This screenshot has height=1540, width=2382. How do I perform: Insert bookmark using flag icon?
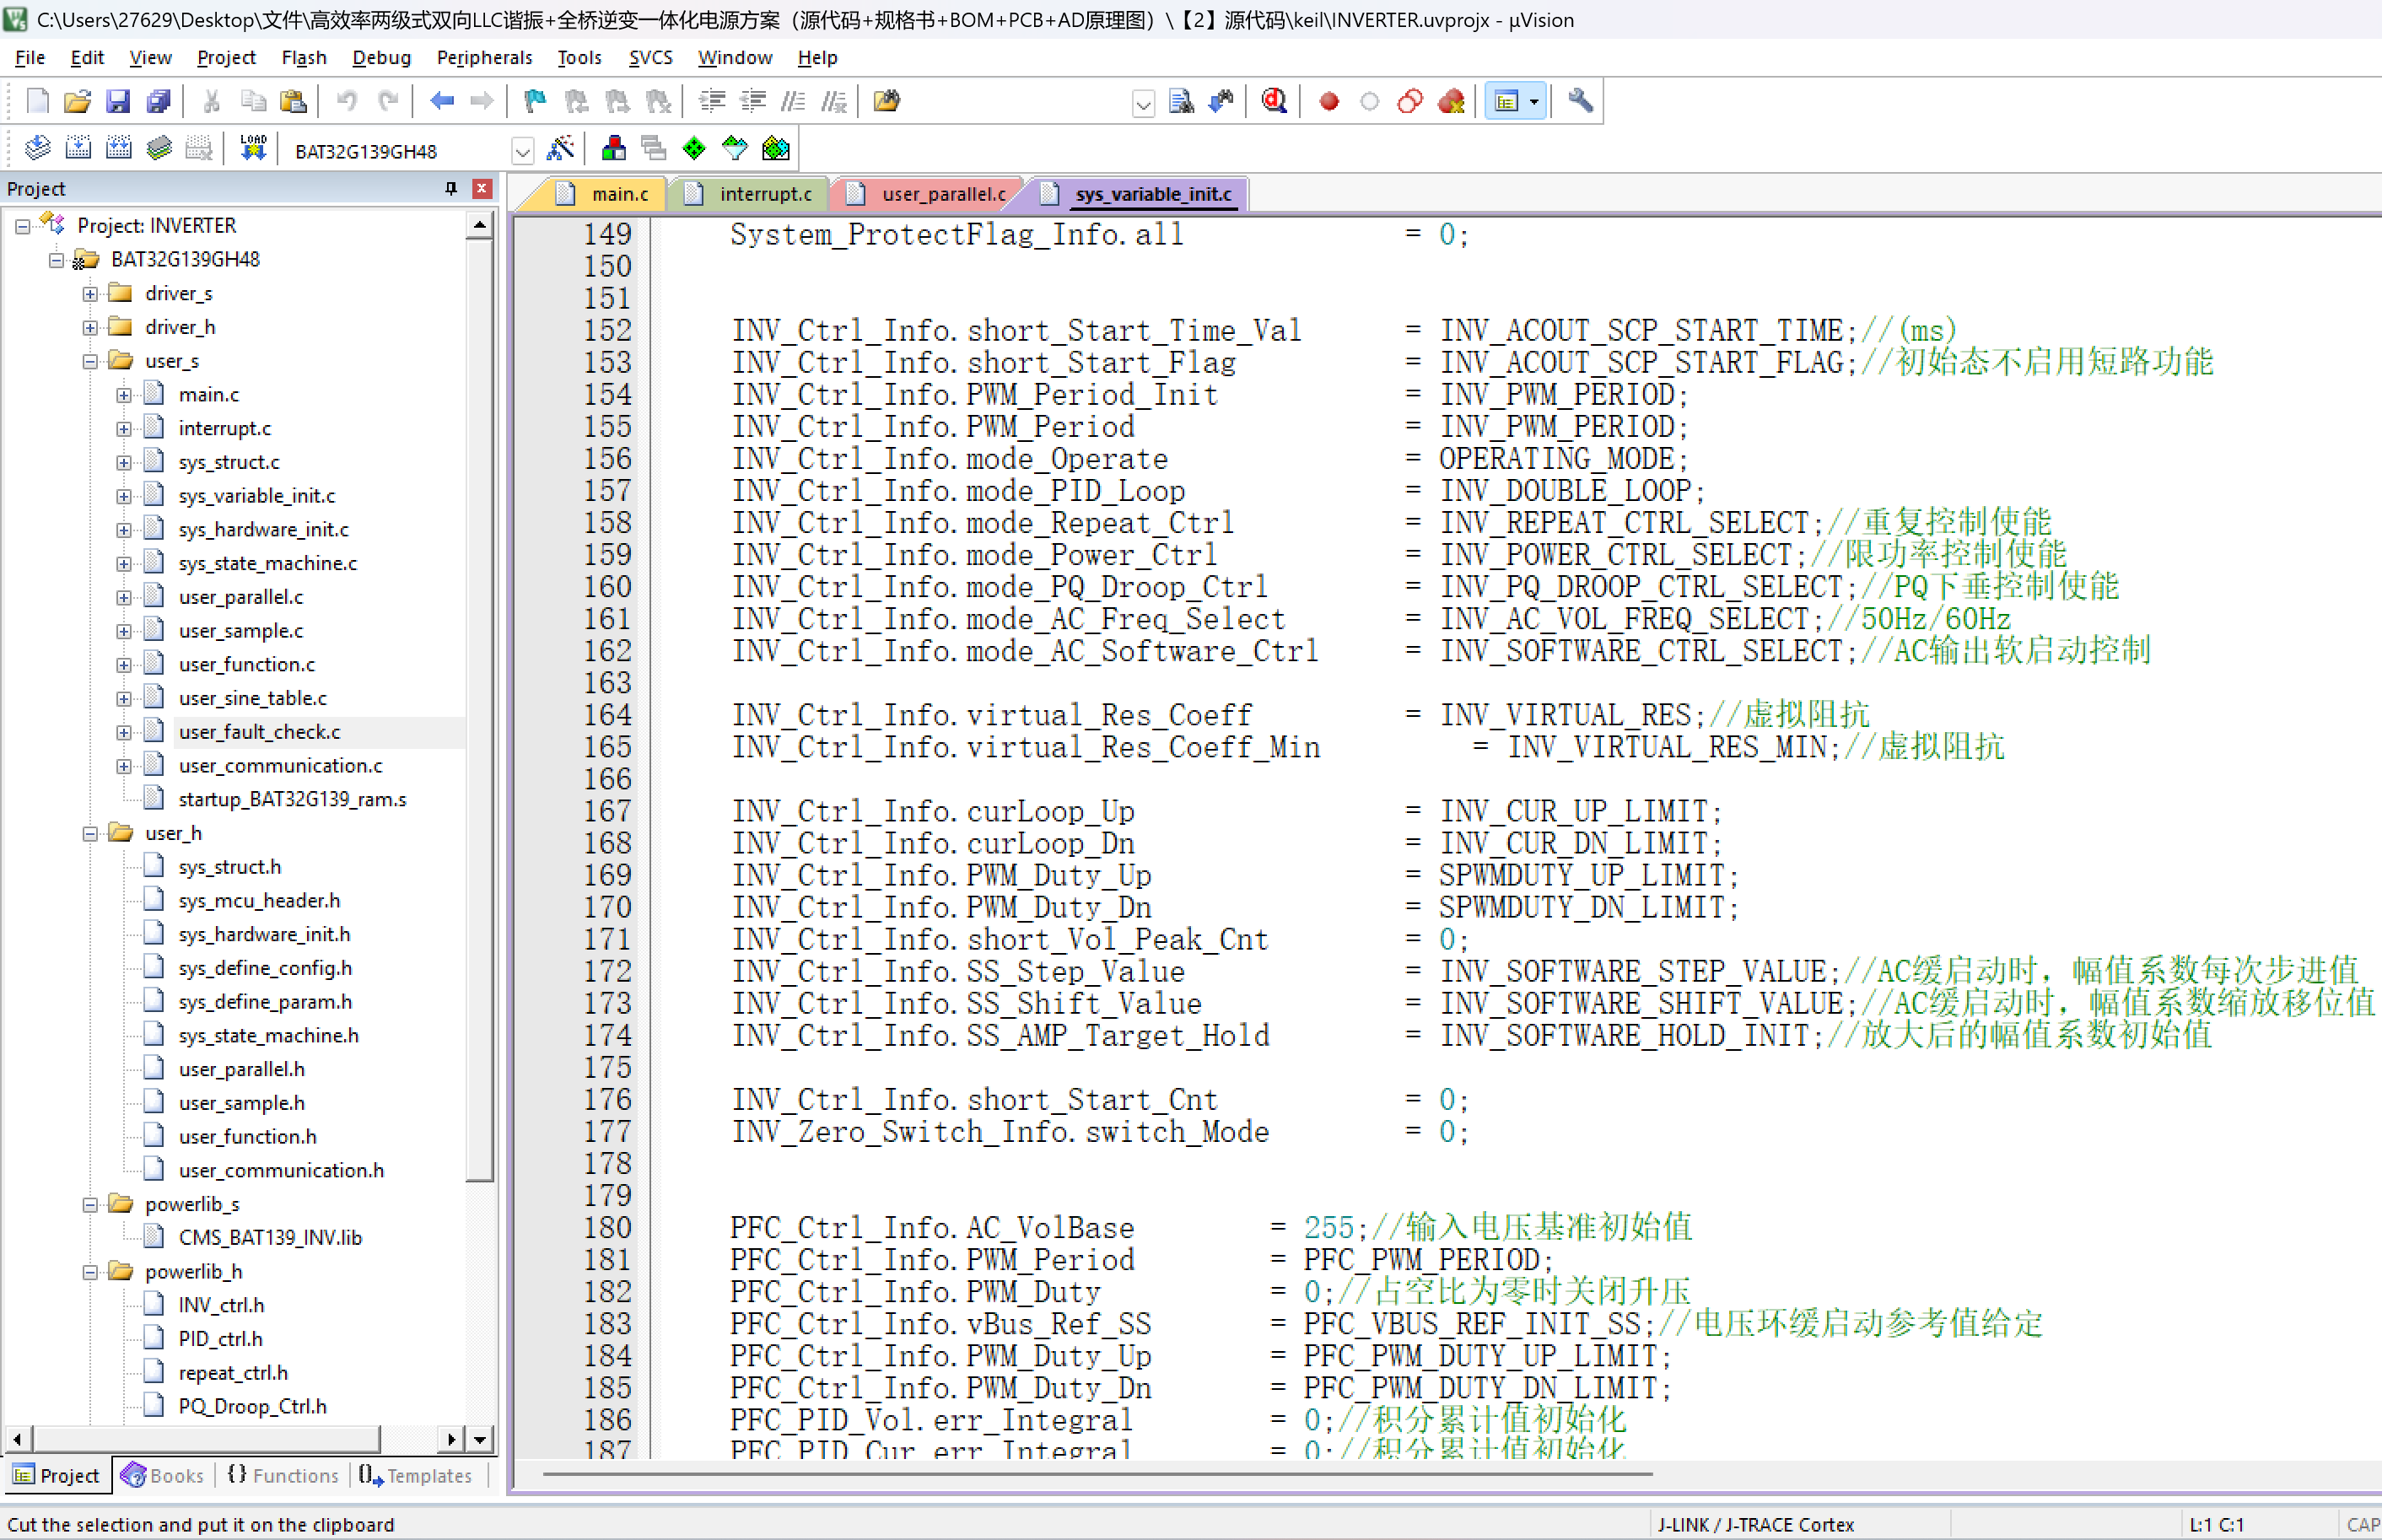pyautogui.click(x=535, y=101)
